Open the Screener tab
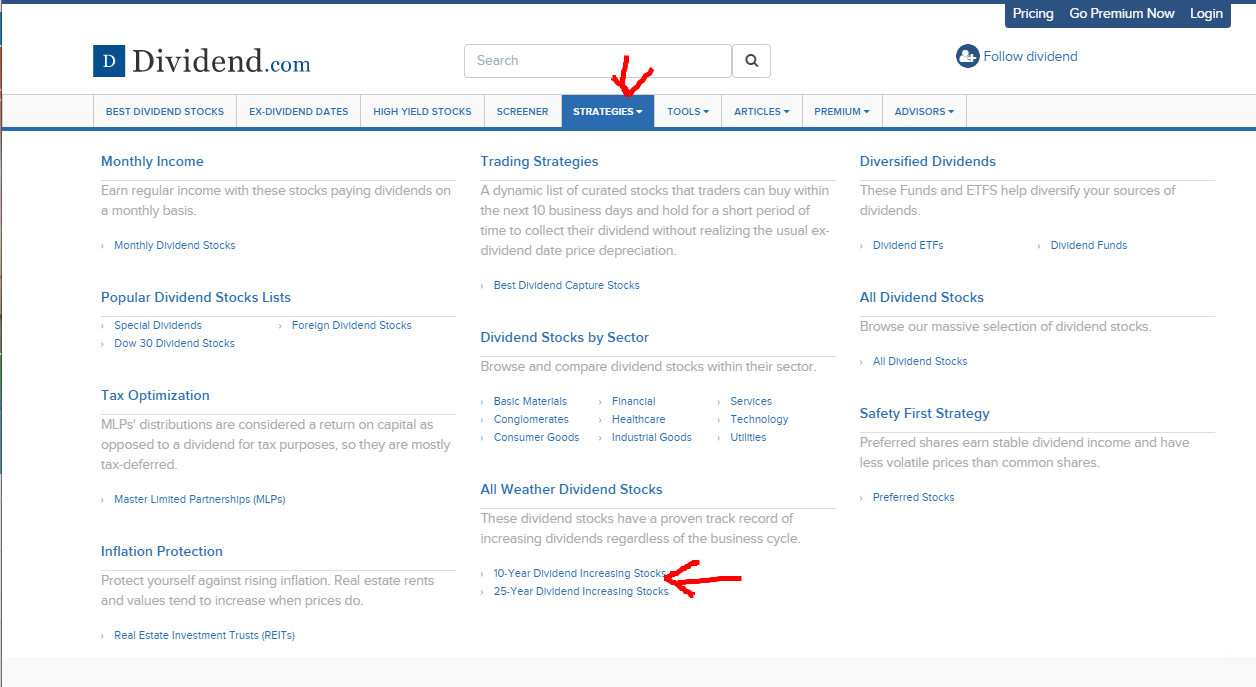 (x=522, y=111)
